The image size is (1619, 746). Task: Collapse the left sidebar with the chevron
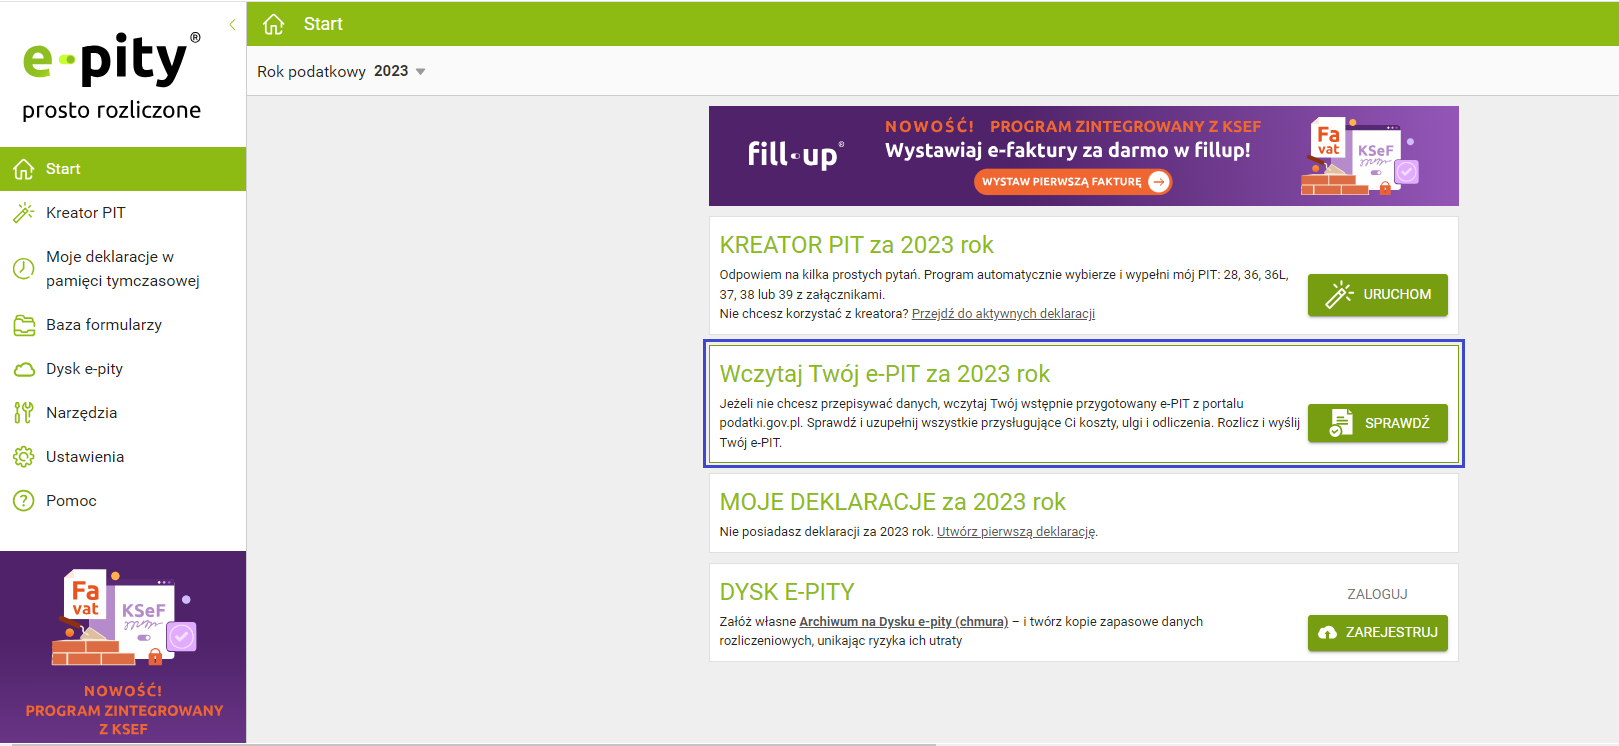[x=232, y=25]
